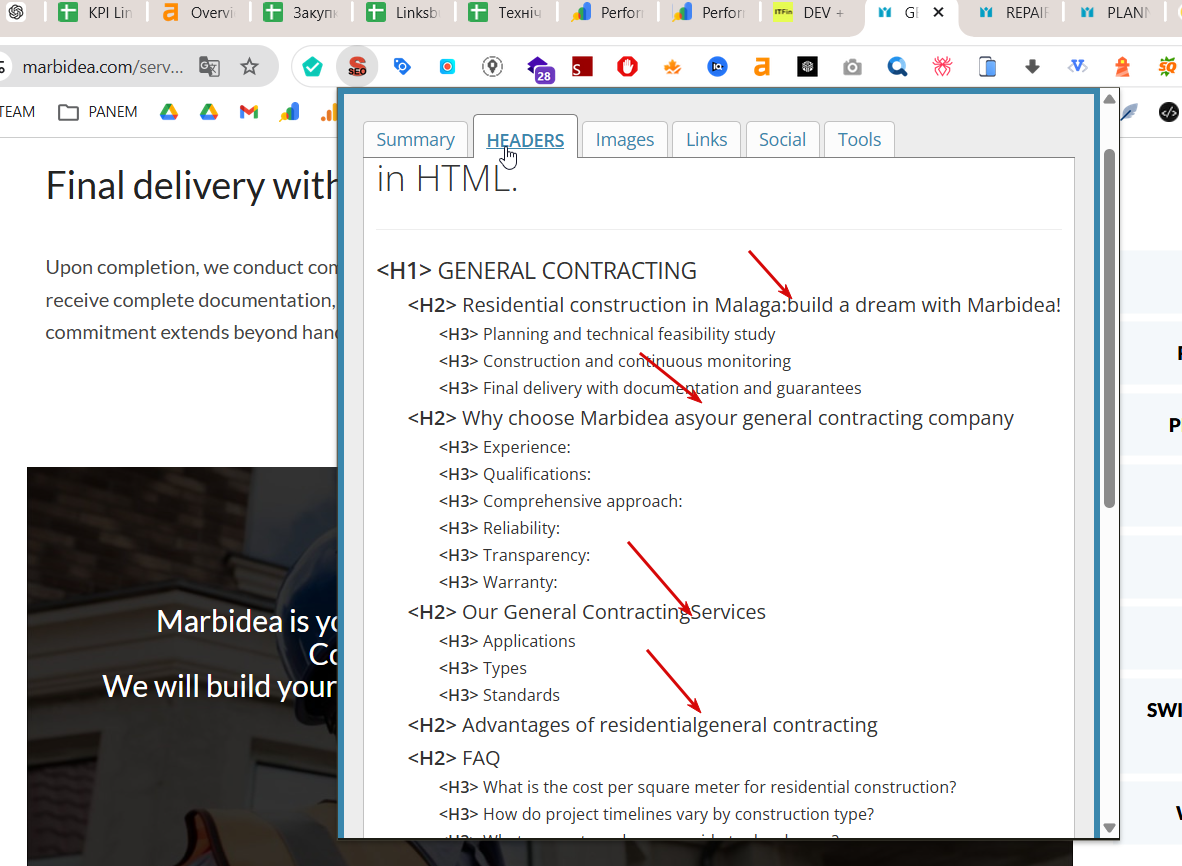Click the H3 Applications entry
Screen dimensions: 1182x866
(507, 641)
